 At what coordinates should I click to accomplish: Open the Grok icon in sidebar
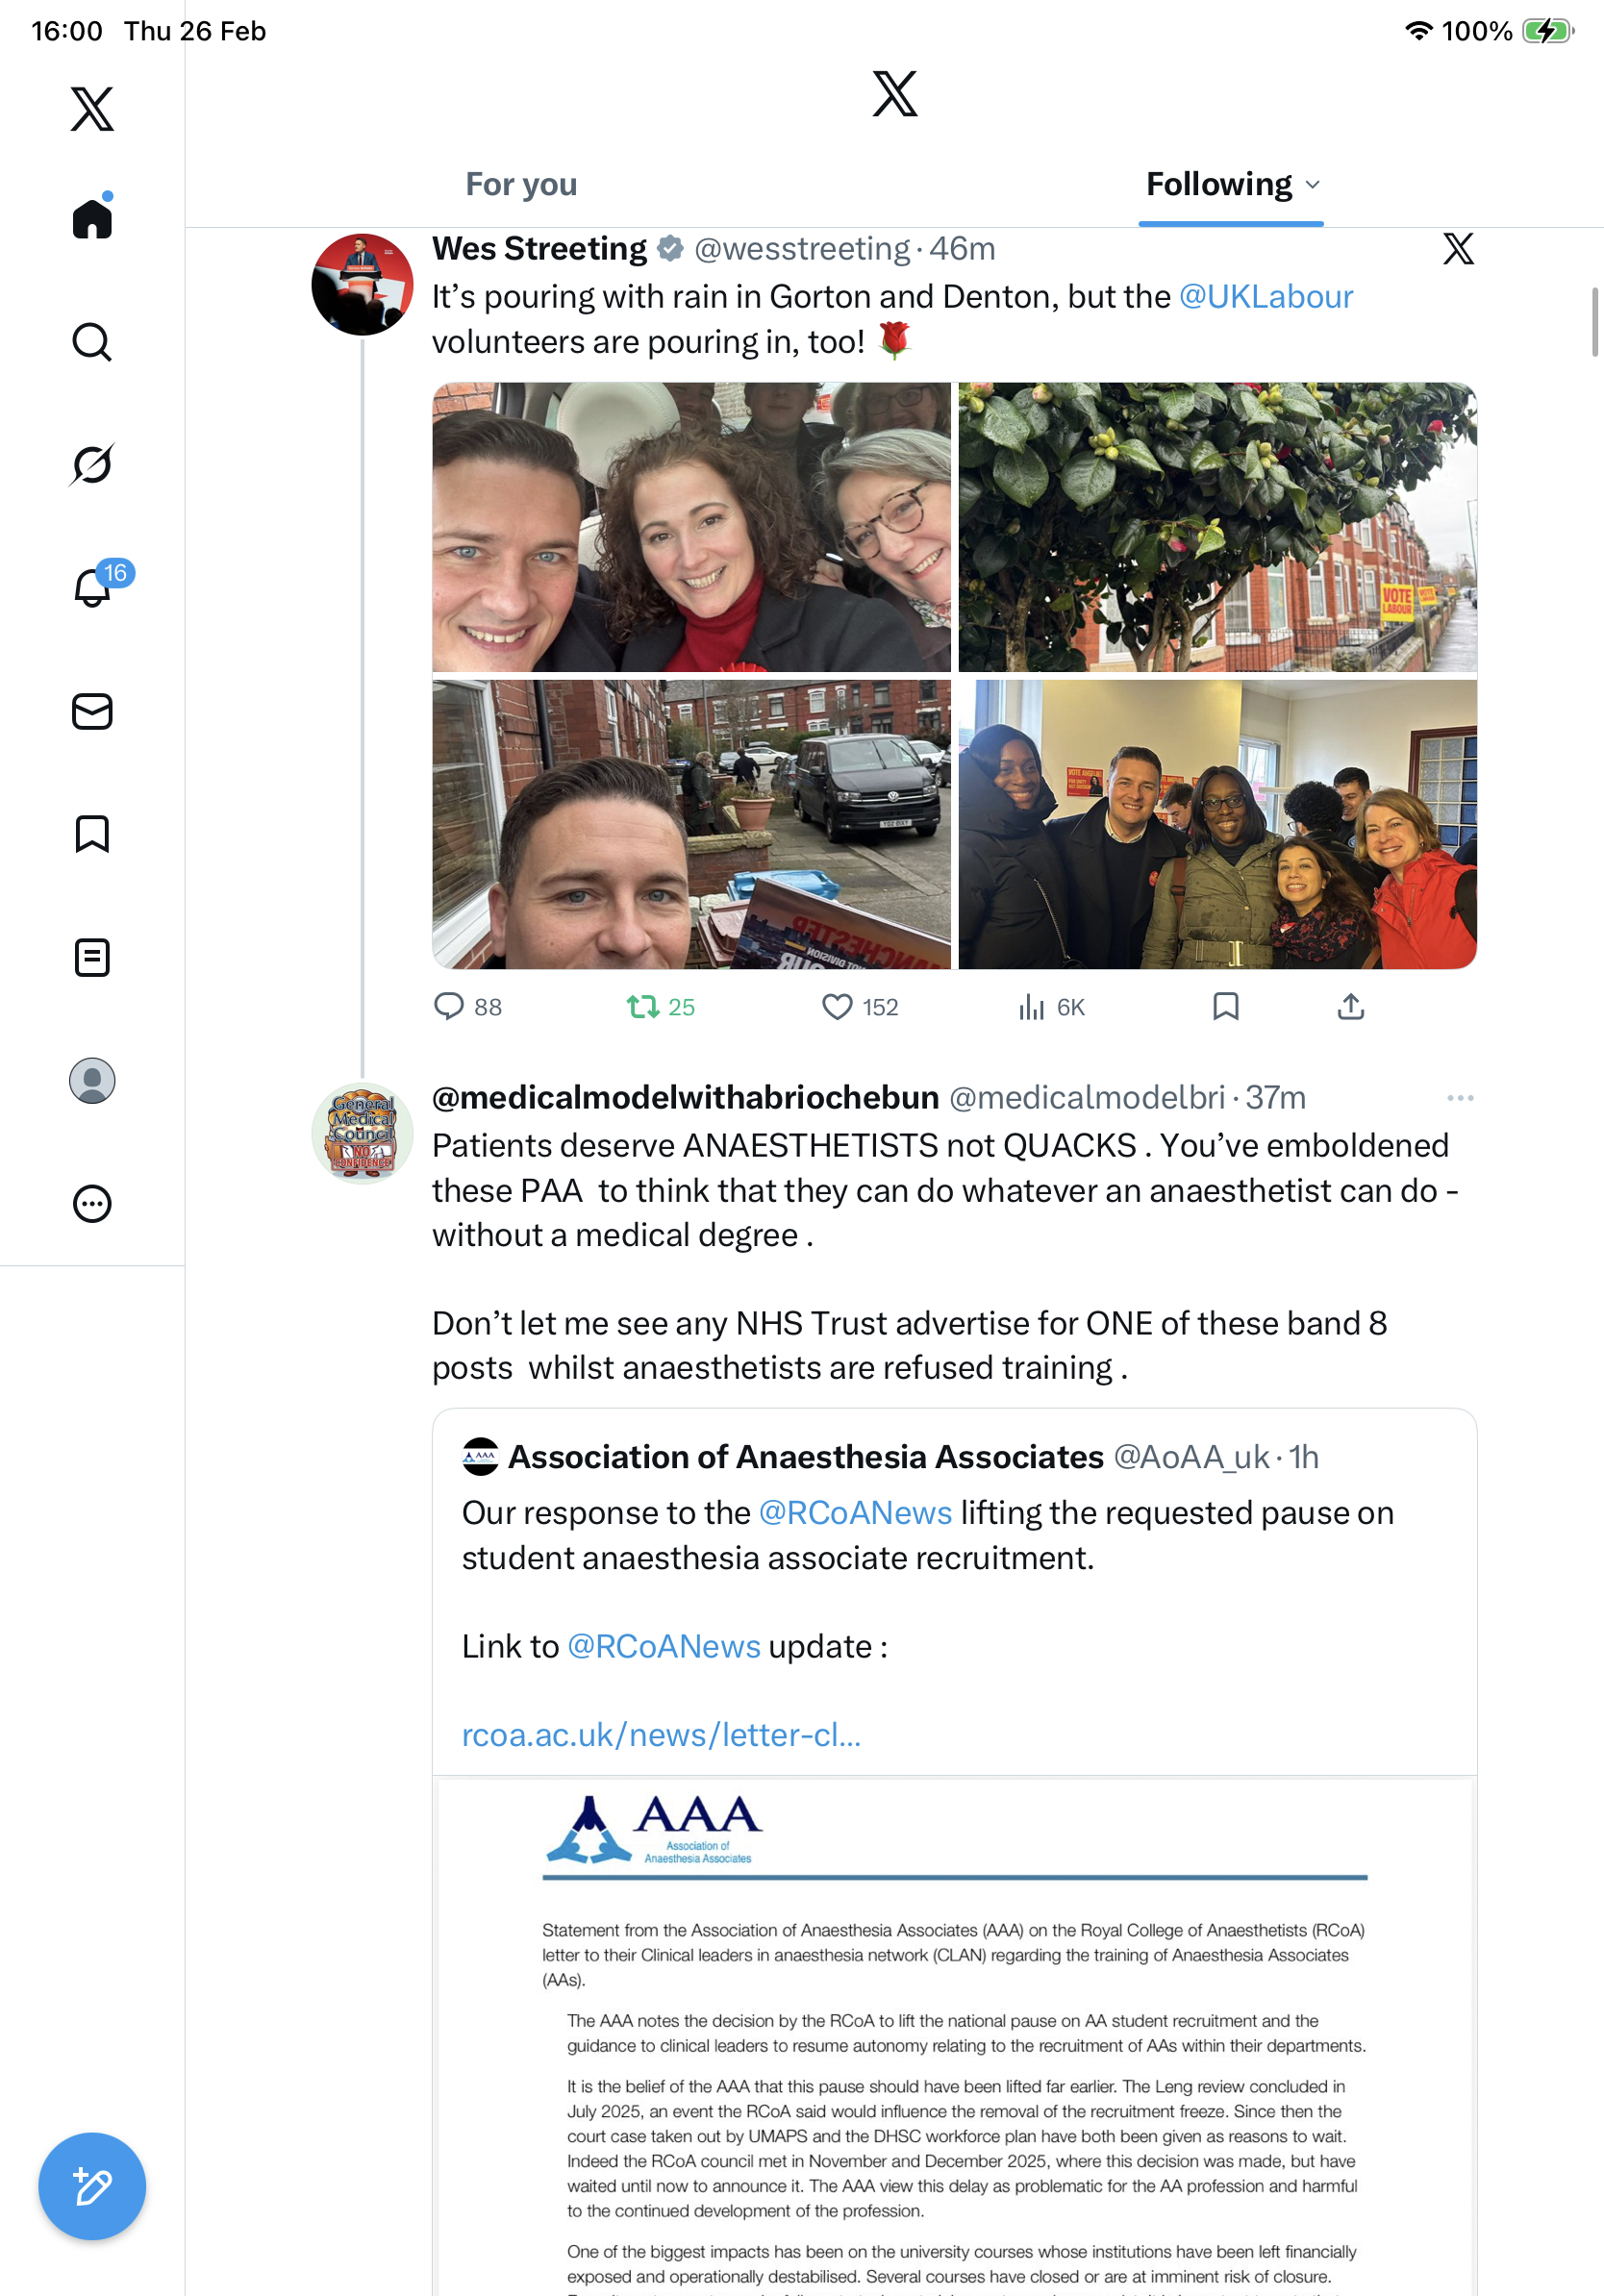pos(92,464)
